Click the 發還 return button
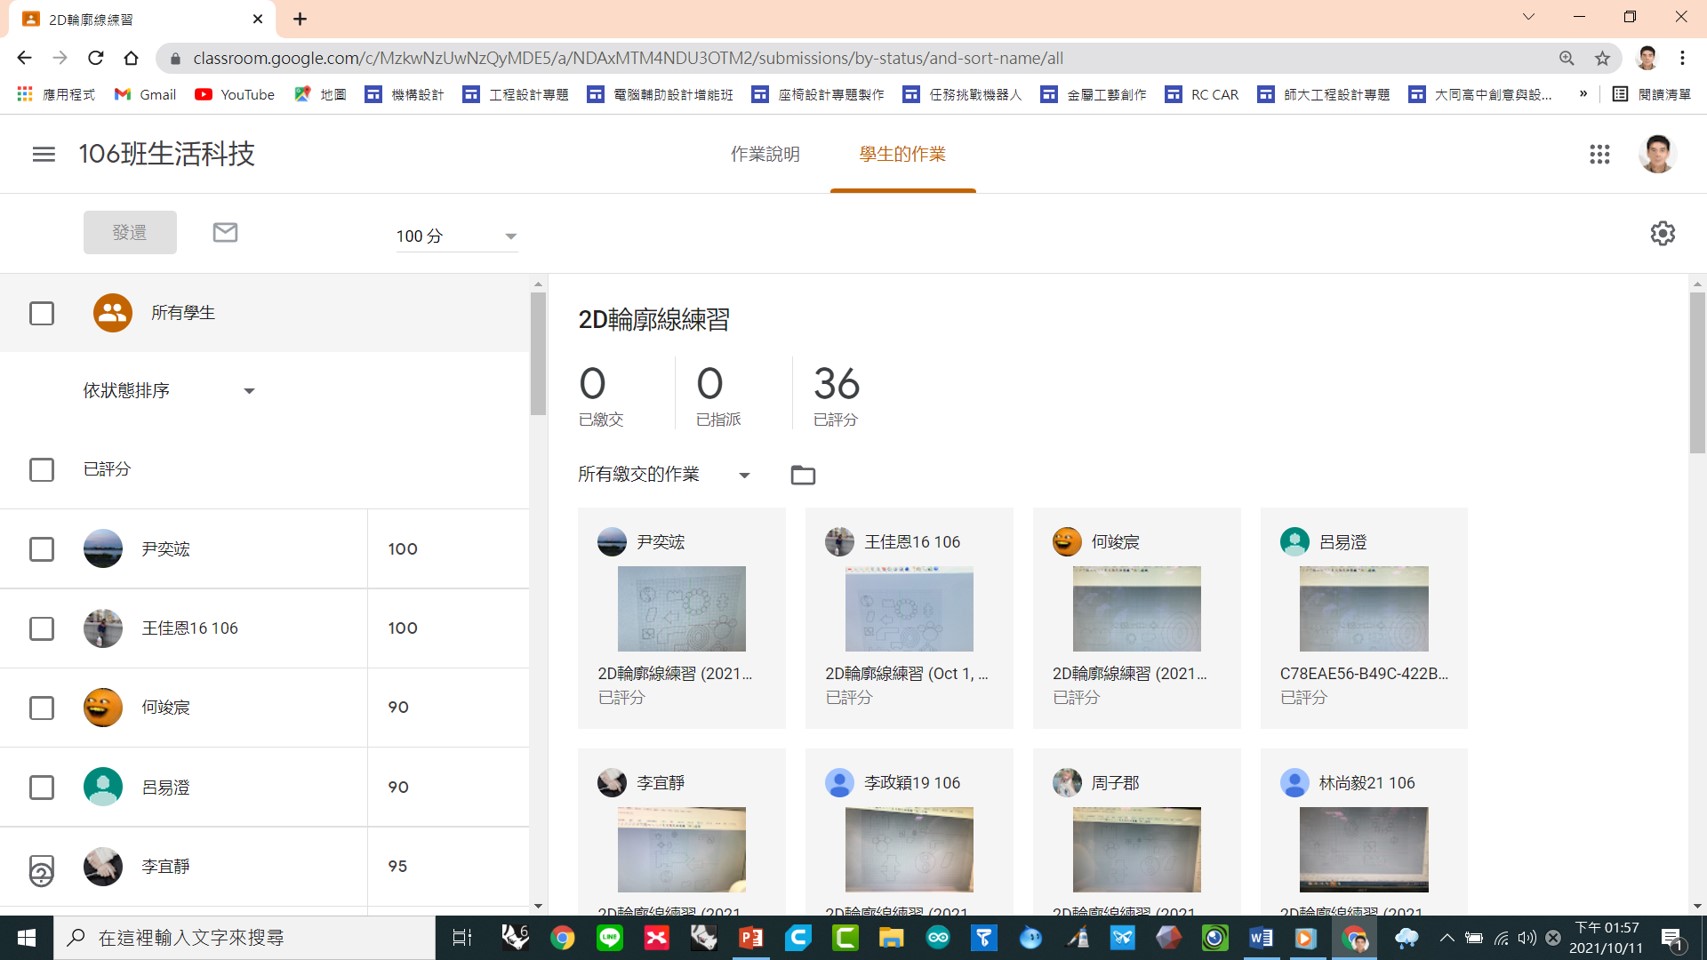Screen dimensions: 1707x960 [130, 232]
